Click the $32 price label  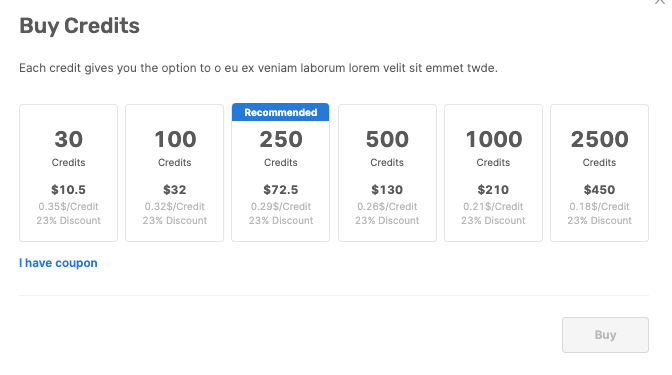pos(174,189)
